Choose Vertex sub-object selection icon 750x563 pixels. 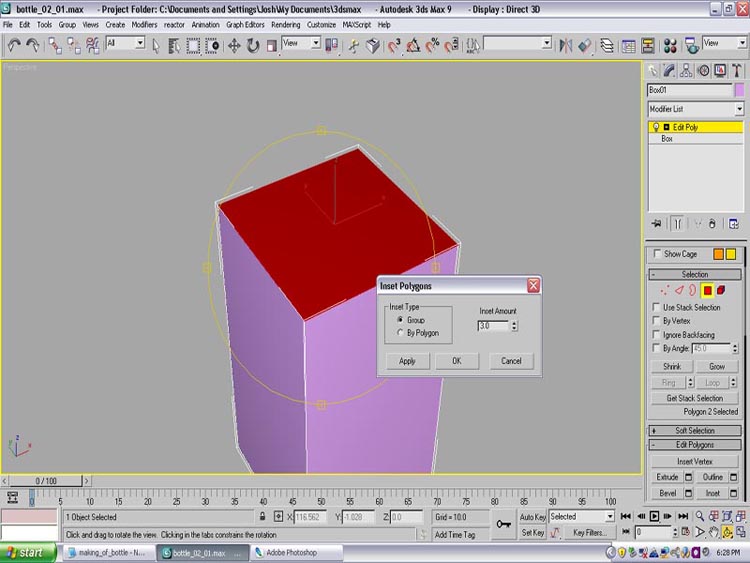(663, 290)
